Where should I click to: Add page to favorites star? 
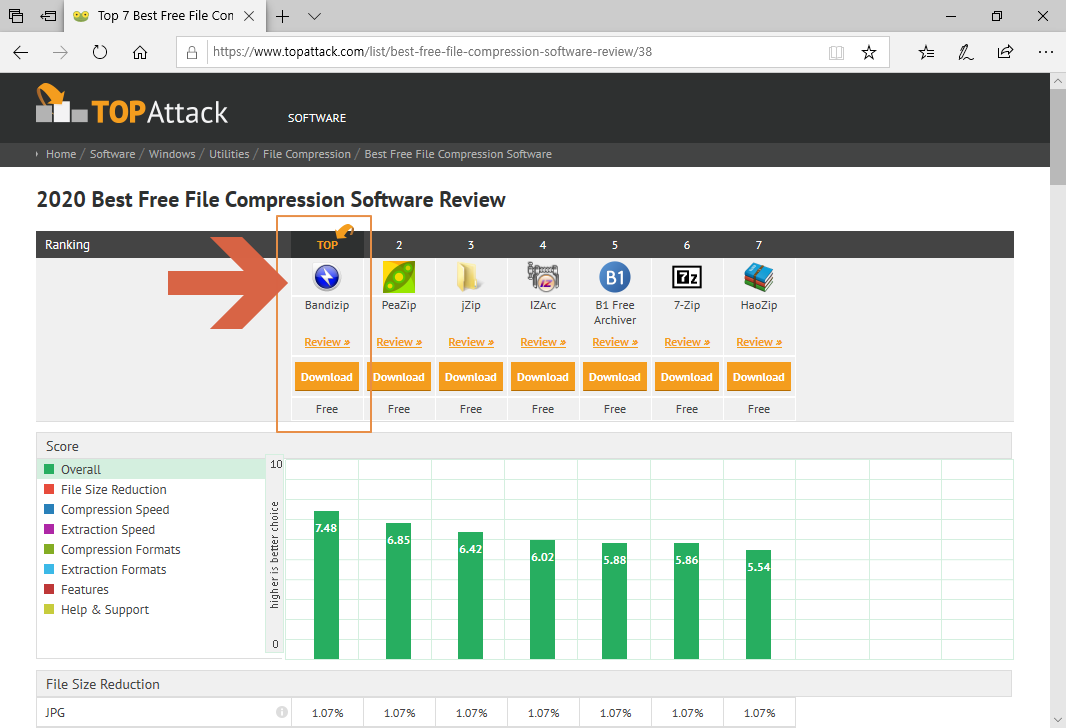point(869,52)
